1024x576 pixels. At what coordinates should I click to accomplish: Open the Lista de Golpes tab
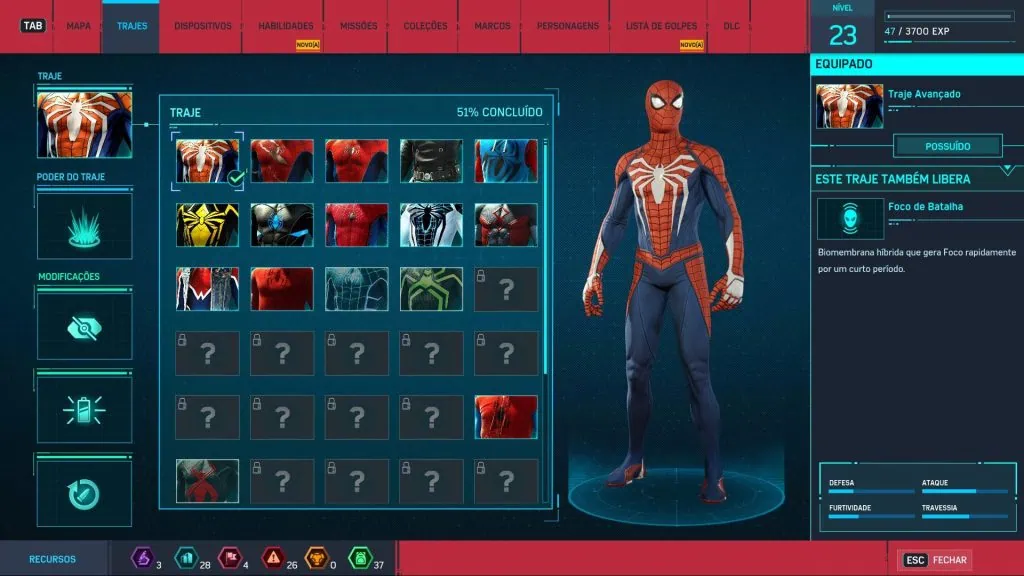661,26
